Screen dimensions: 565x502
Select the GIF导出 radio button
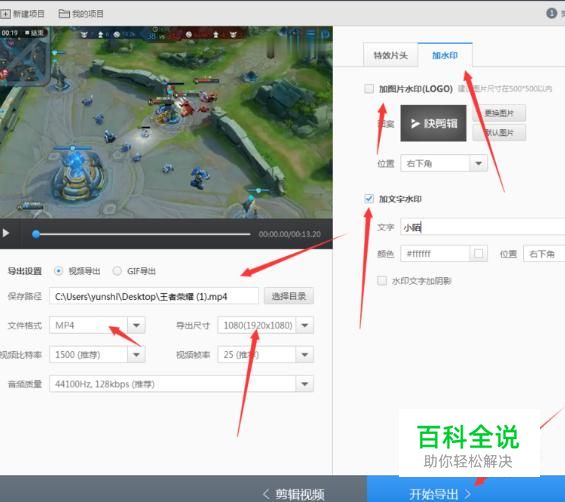(x=117, y=271)
